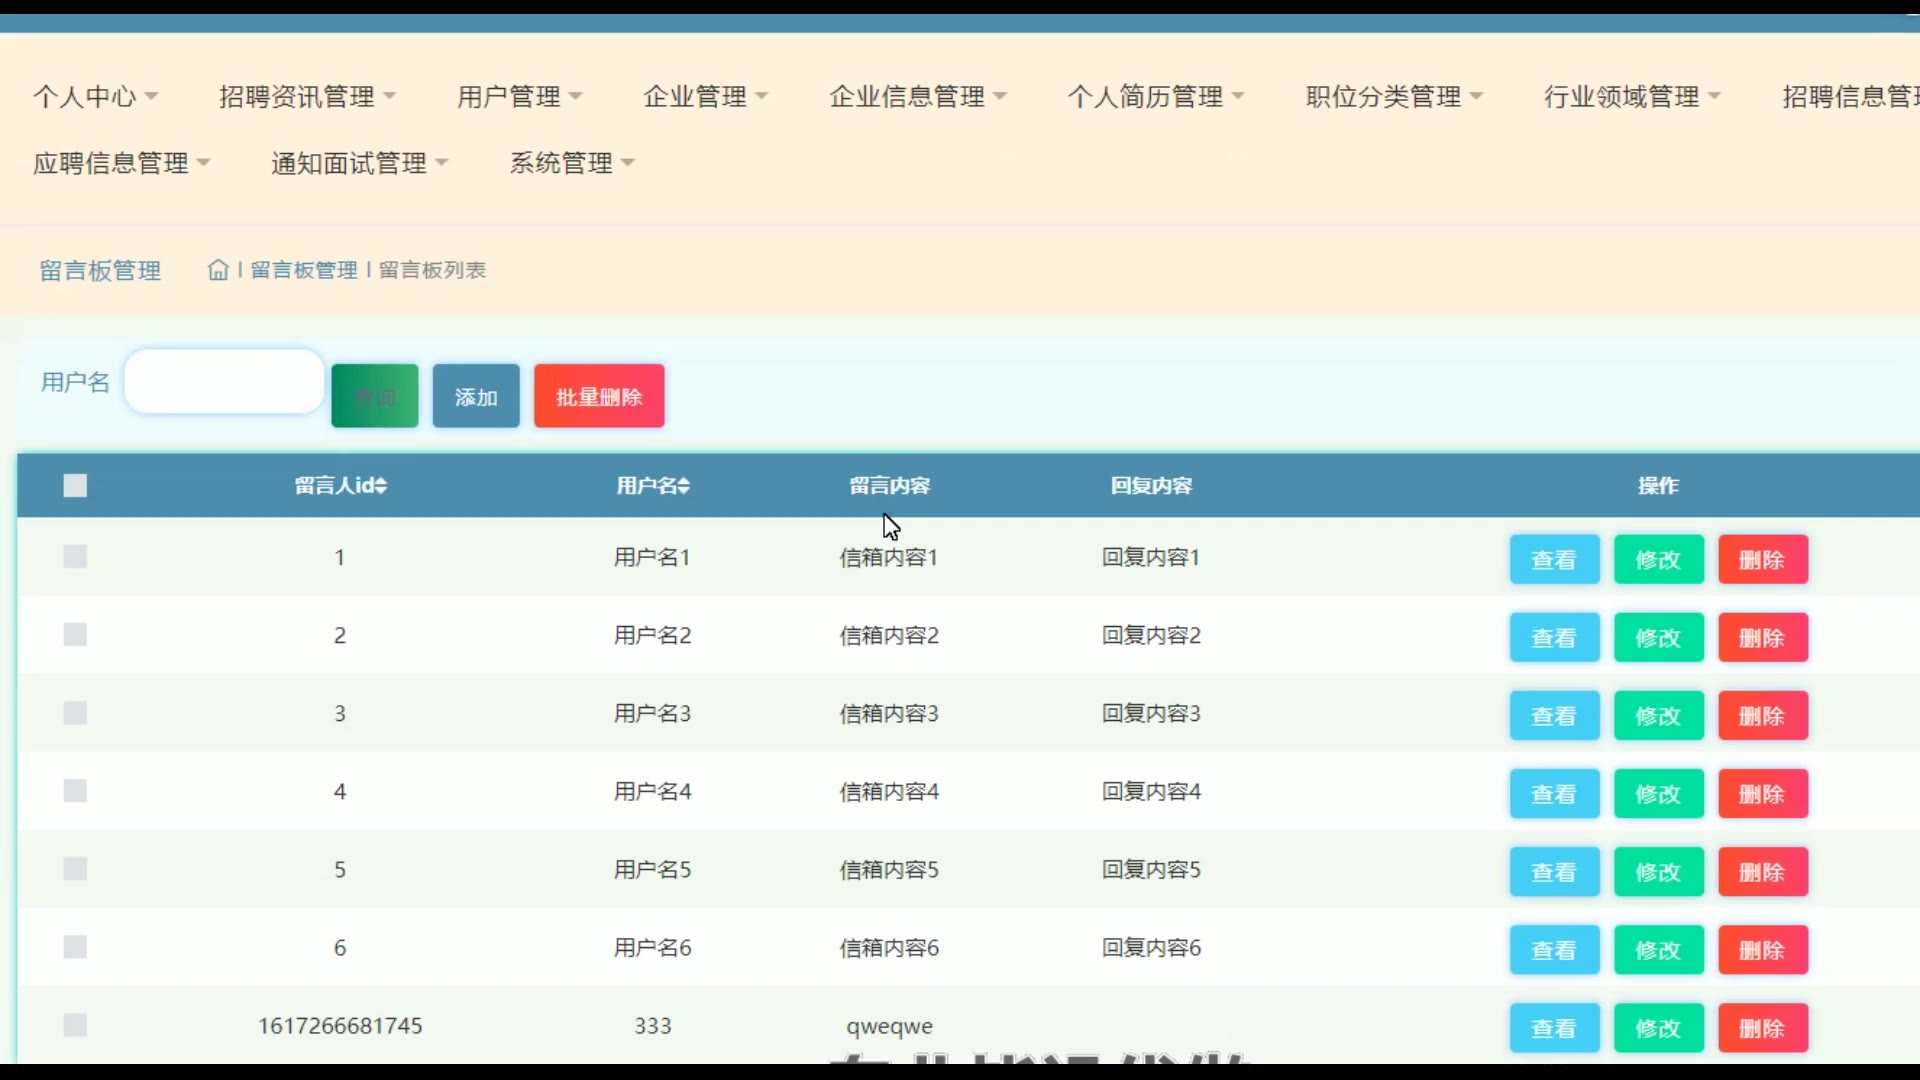Image resolution: width=1920 pixels, height=1080 pixels.
Task: Sort by 留言人id column arrows
Action: click(x=382, y=486)
